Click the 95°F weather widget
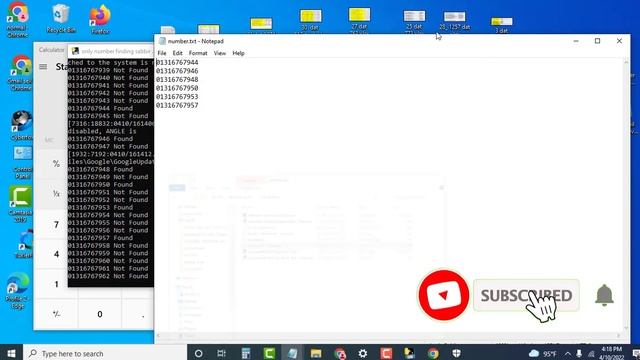Image resolution: width=640 pixels, height=360 pixels. [x=543, y=353]
